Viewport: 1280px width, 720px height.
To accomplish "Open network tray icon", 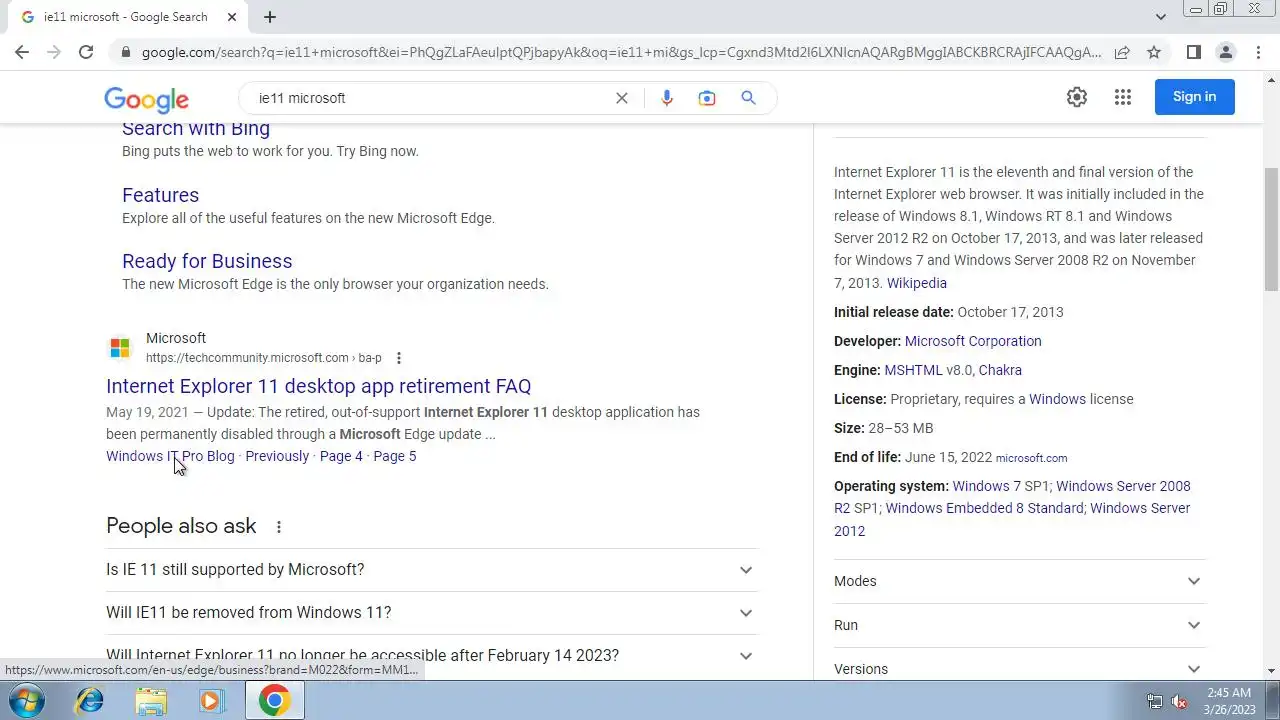I will tap(1155, 702).
